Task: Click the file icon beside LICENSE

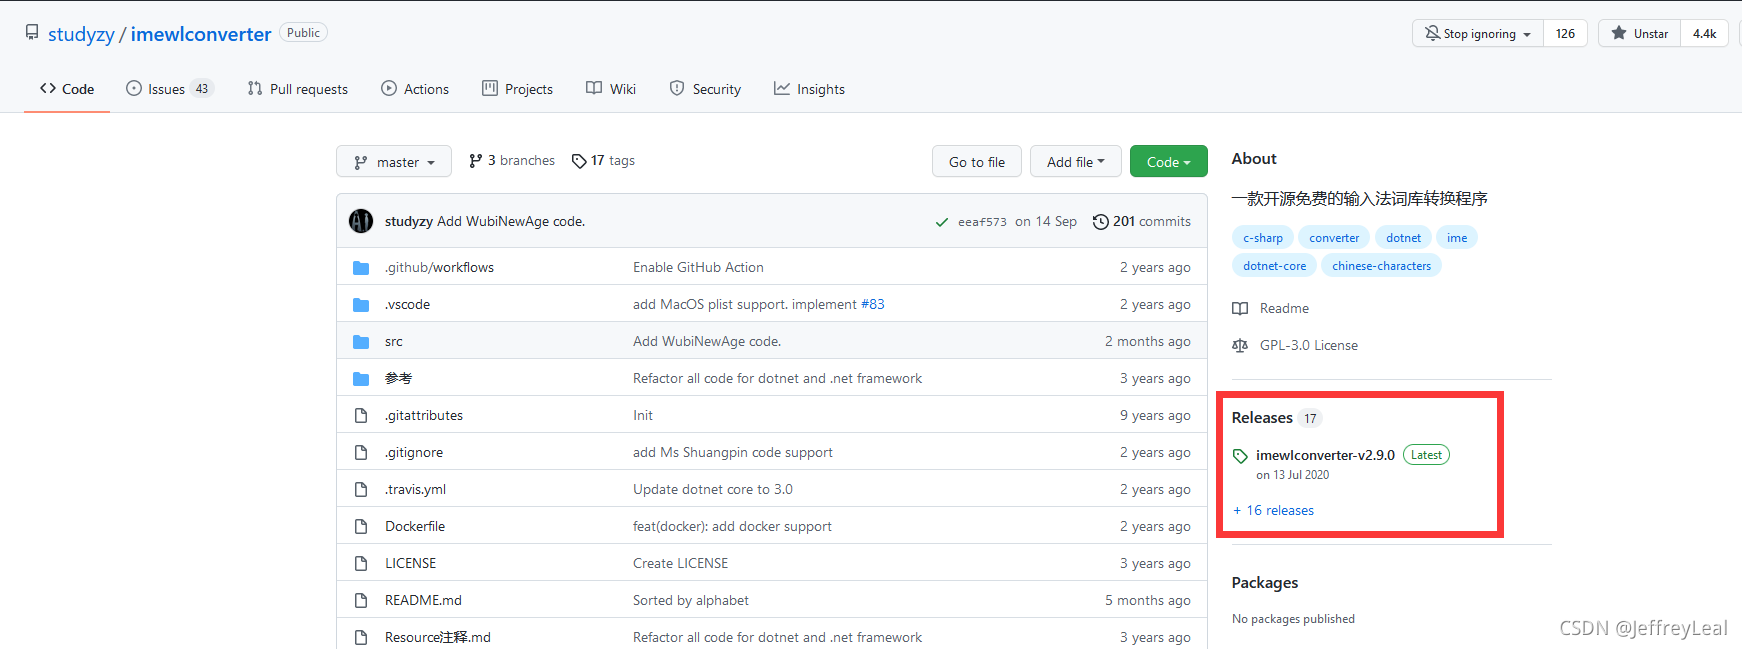Action: coord(361,563)
